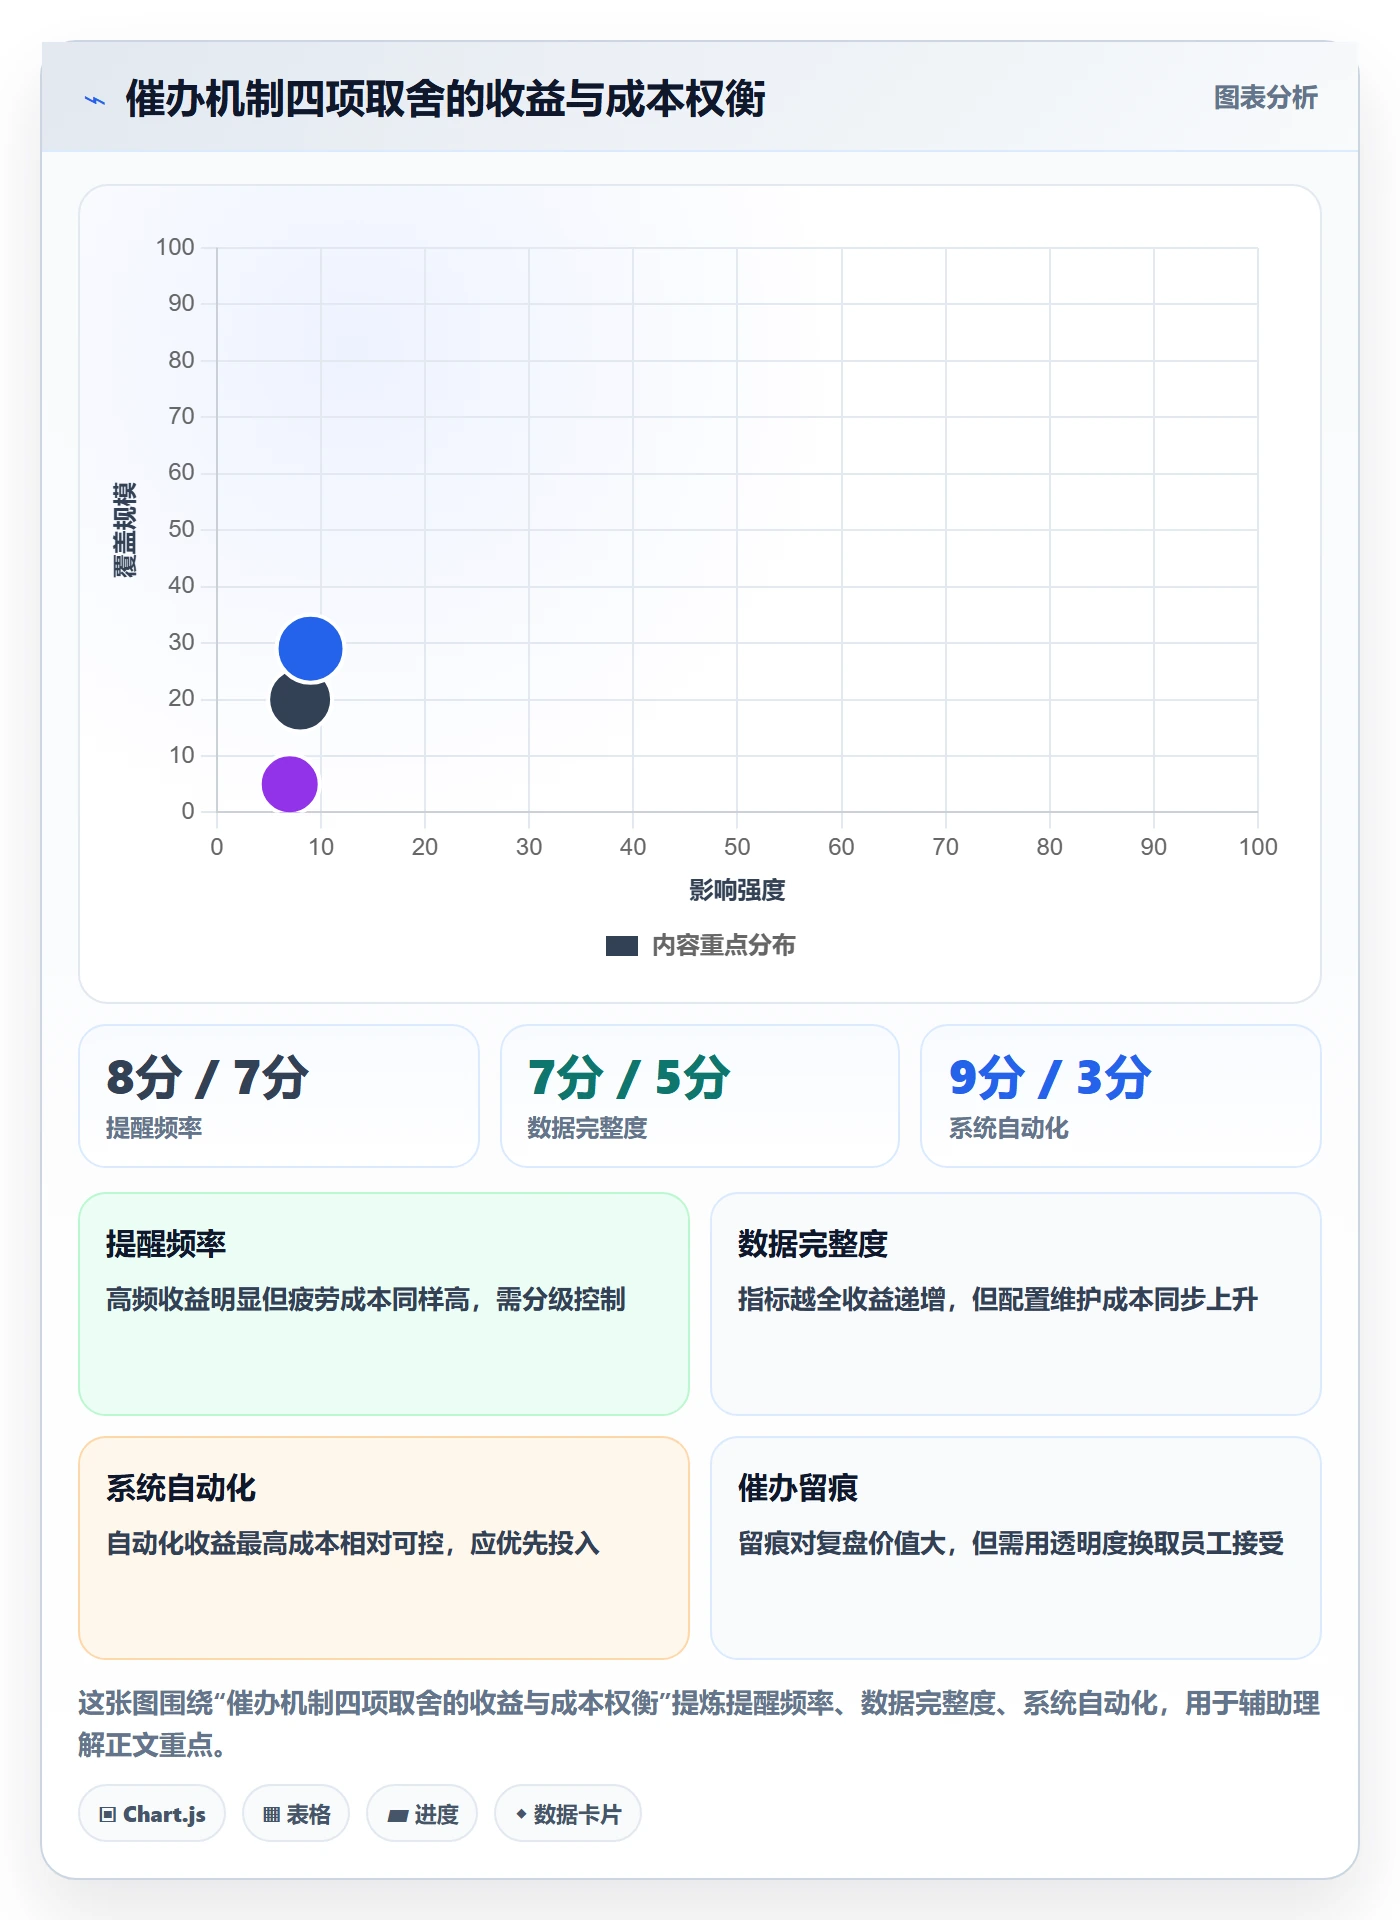Select the 催办留痕 description card
Viewport: 1400px width, 1920px height.
coord(1016,1548)
